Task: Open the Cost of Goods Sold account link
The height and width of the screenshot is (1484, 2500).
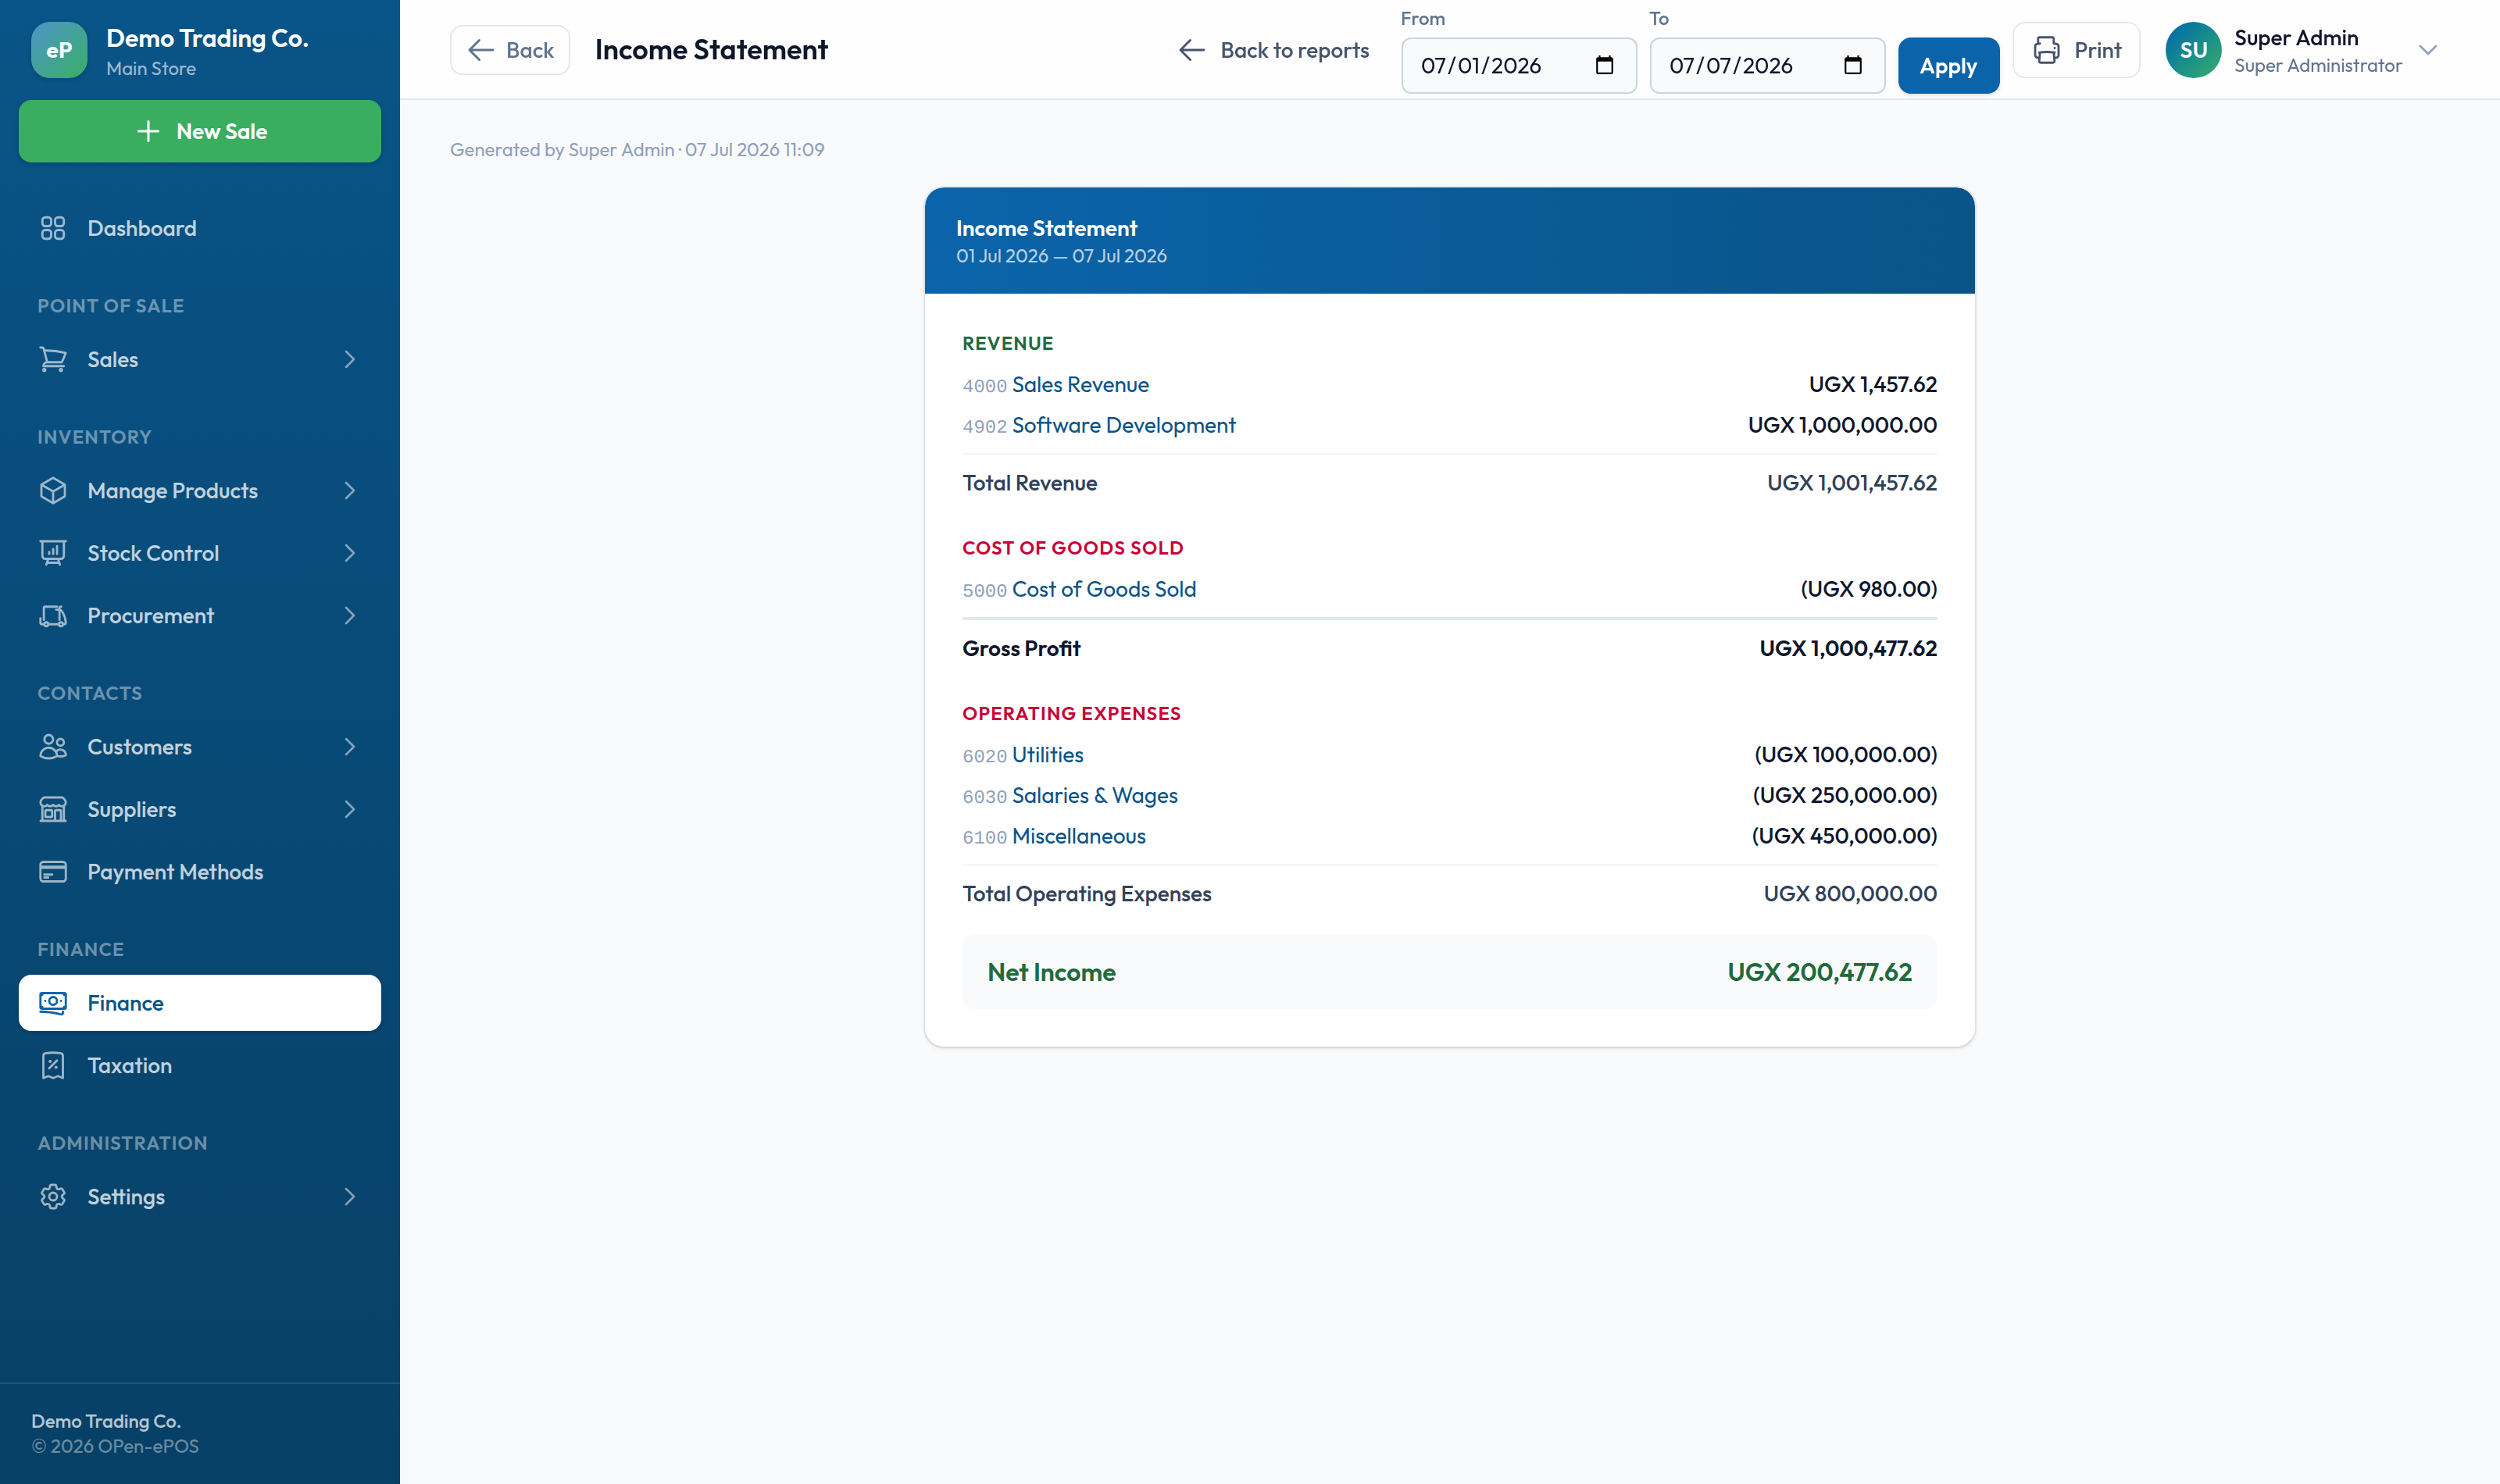Action: pyautogui.click(x=1104, y=589)
